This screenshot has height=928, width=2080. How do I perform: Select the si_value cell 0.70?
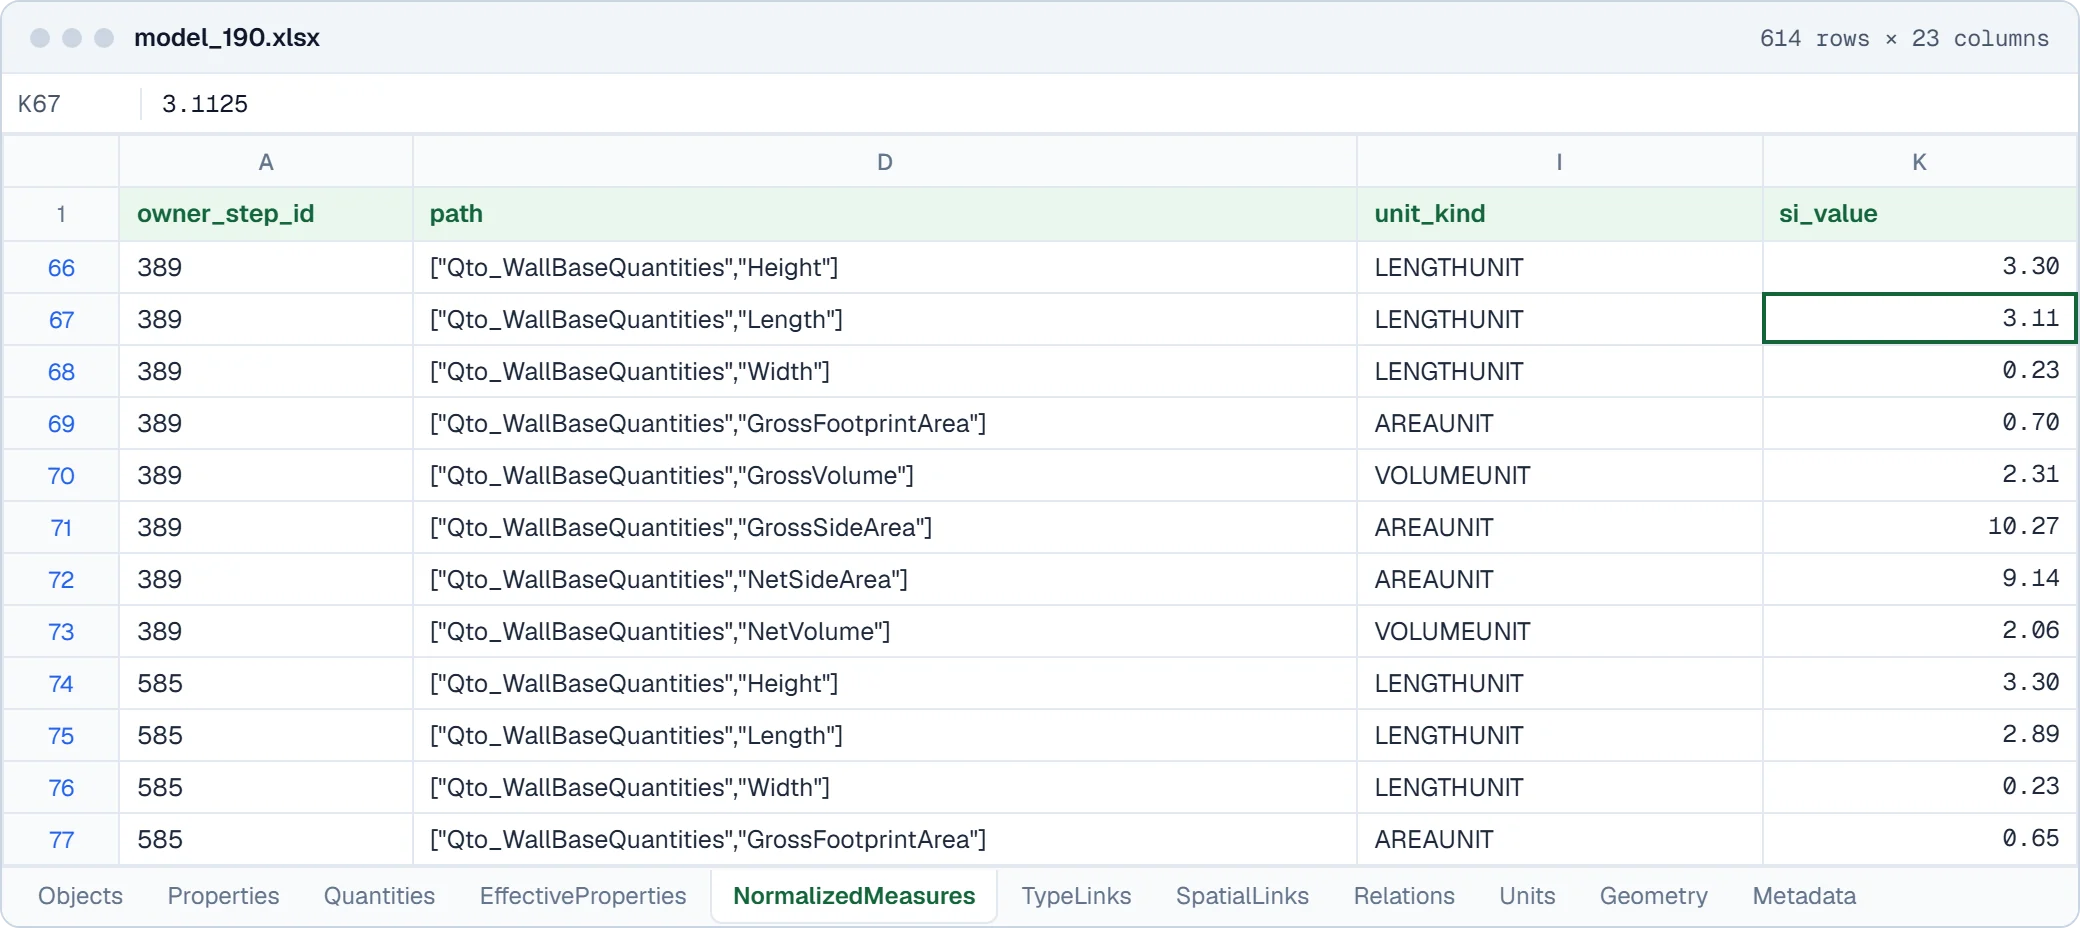(1919, 423)
